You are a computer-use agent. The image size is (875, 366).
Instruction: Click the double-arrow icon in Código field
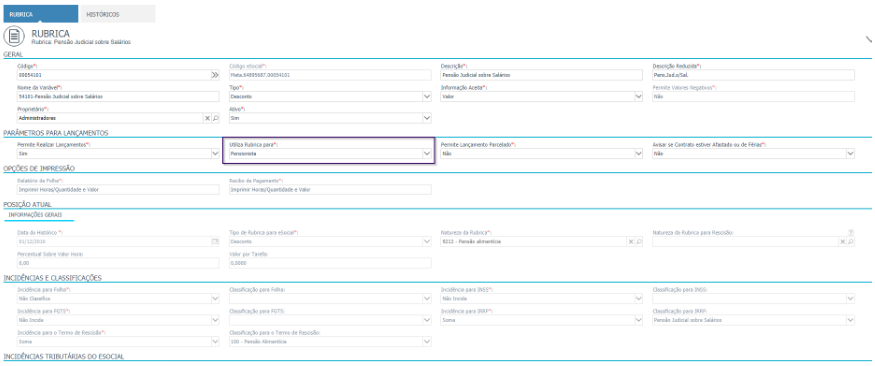[215, 75]
